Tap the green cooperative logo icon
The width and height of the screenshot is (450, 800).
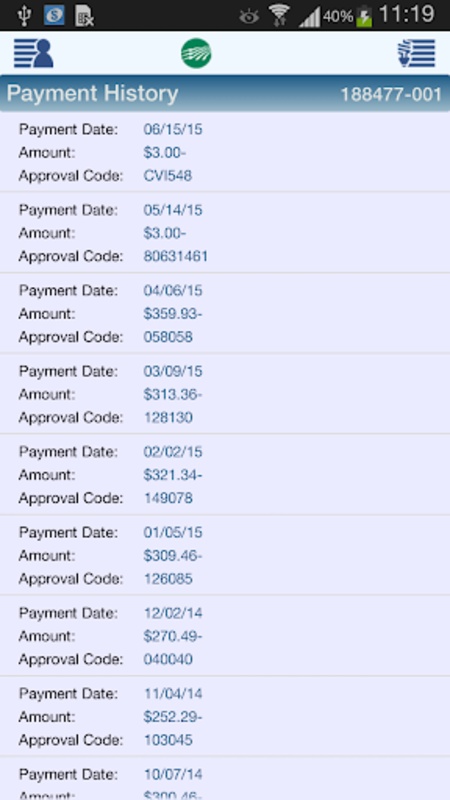pos(196,54)
